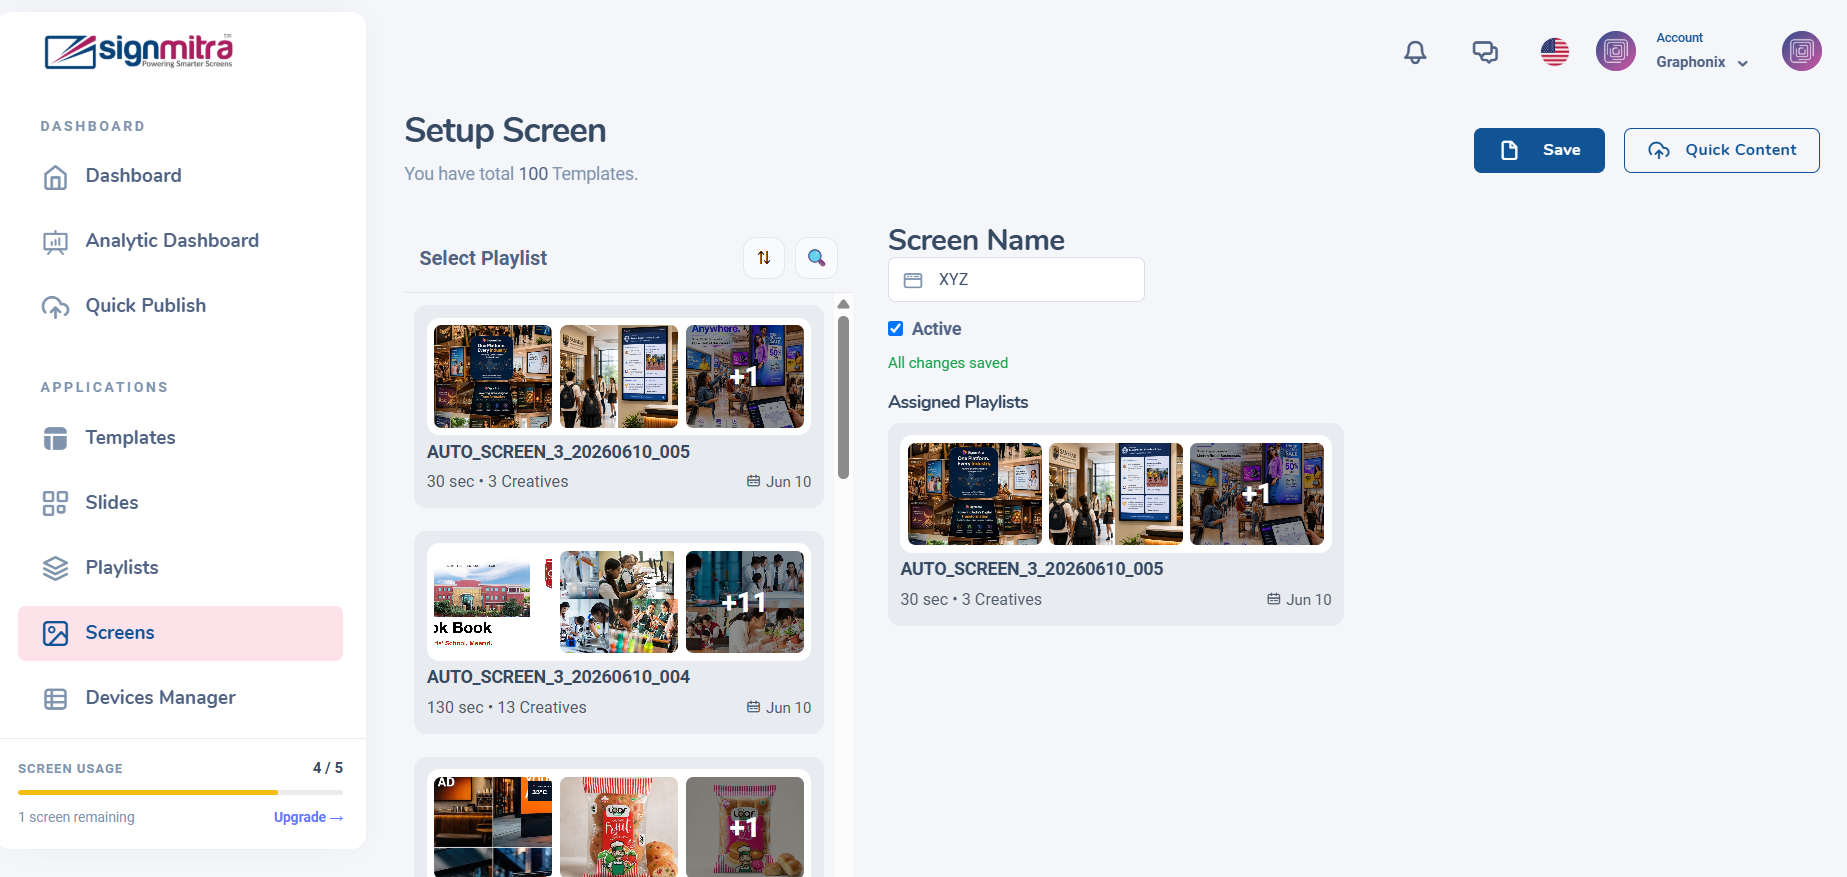
Task: Click the cloud upload icon on Quick Content
Action: pyautogui.click(x=1659, y=150)
